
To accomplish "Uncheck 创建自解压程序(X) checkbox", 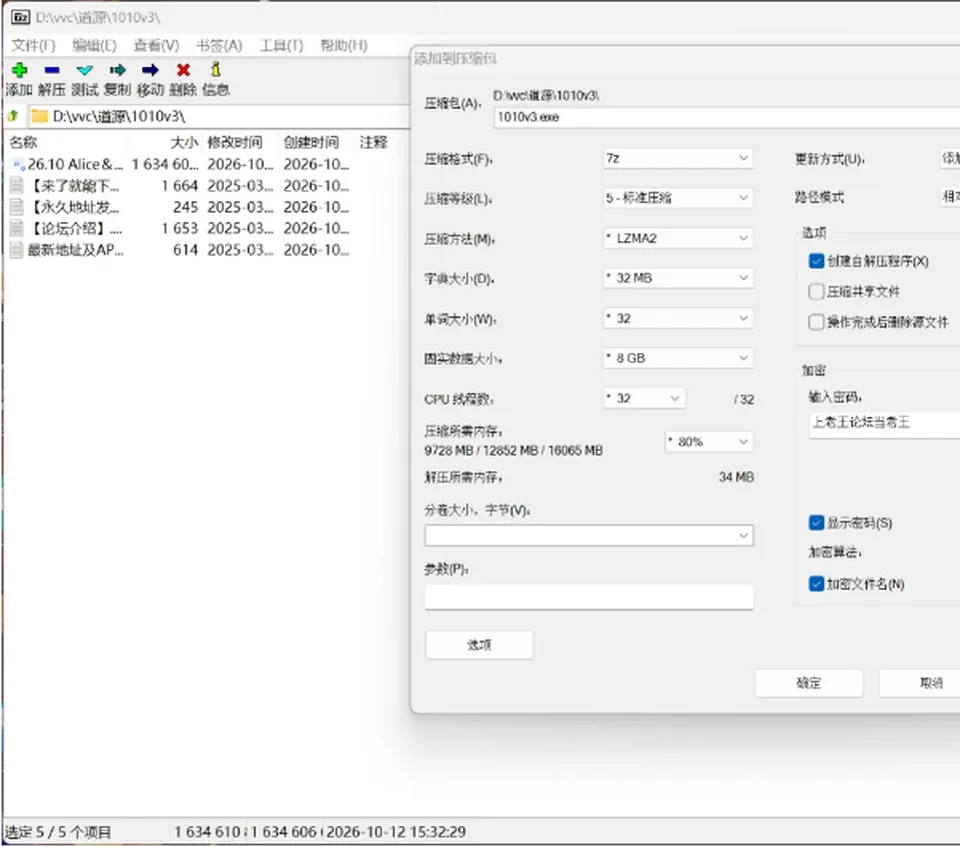I will [x=816, y=262].
